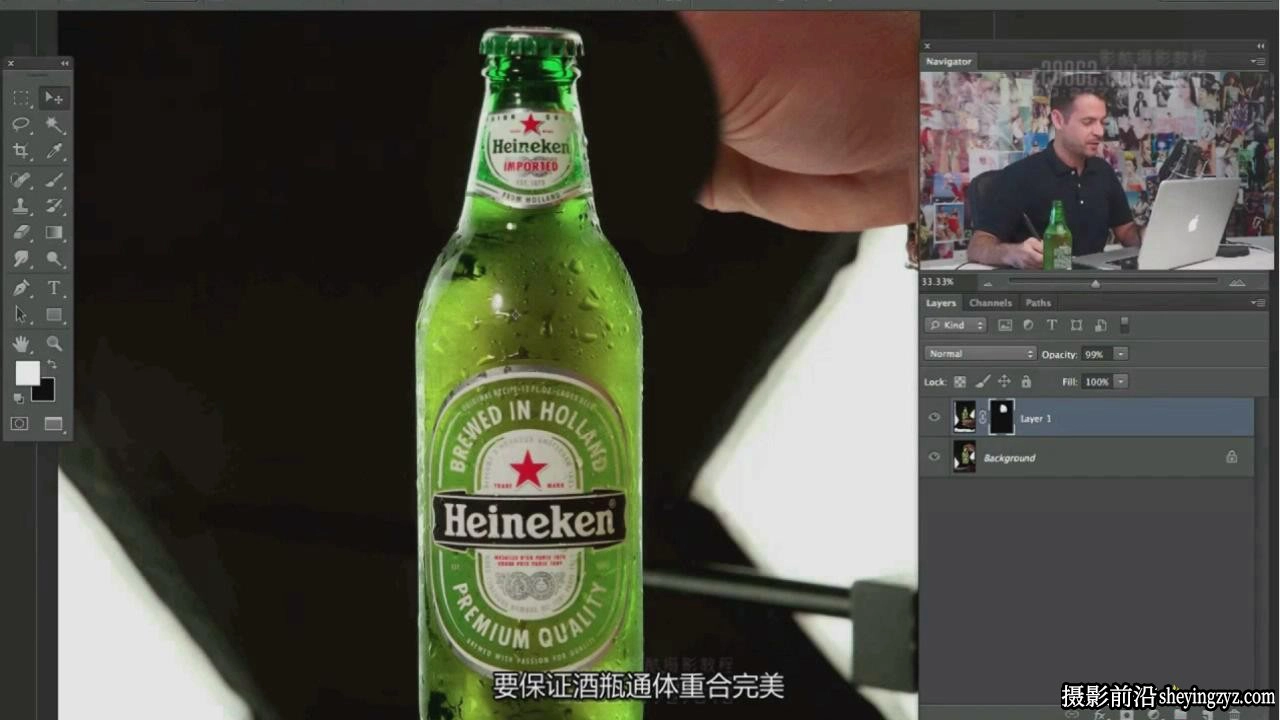Change the screen mode
1280x720 pixels.
tap(53, 423)
